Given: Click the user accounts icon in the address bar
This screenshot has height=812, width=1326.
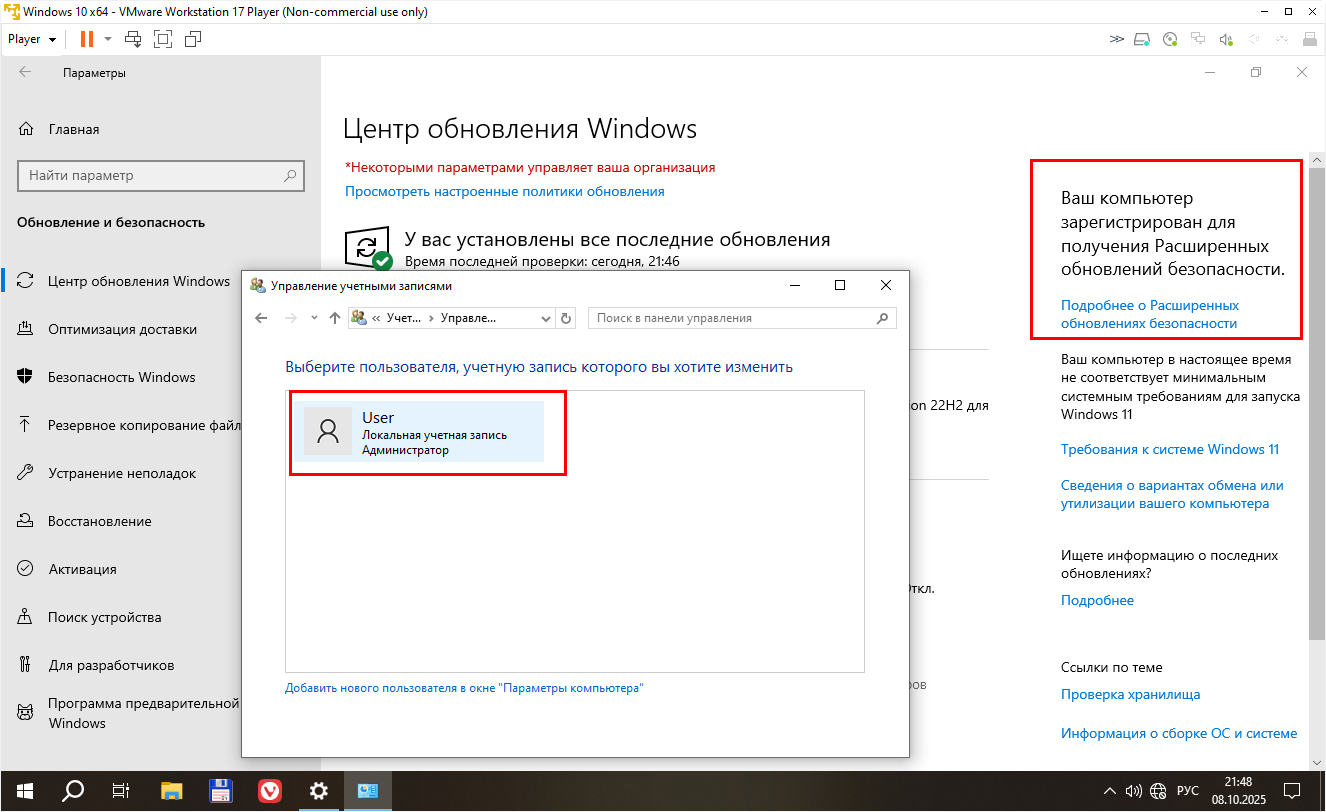Looking at the screenshot, I should [359, 318].
